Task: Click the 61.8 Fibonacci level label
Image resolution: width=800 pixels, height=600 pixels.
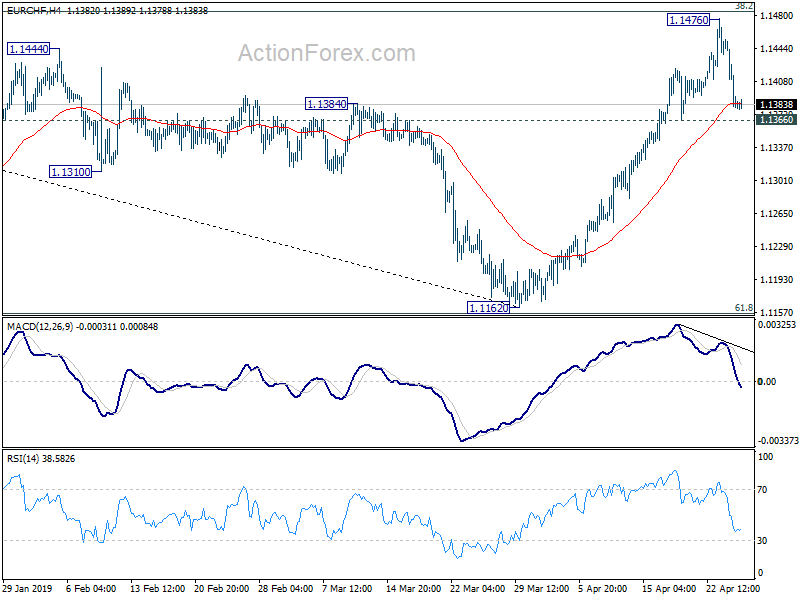Action: tap(744, 308)
